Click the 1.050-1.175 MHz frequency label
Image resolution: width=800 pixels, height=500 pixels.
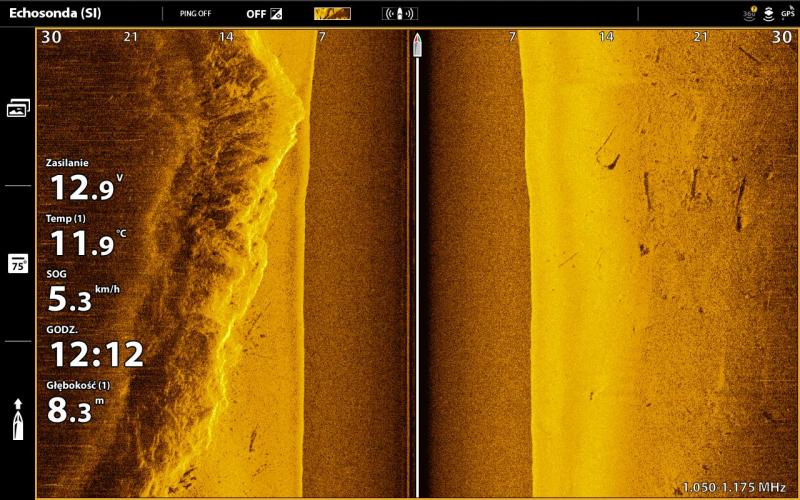tap(733, 487)
